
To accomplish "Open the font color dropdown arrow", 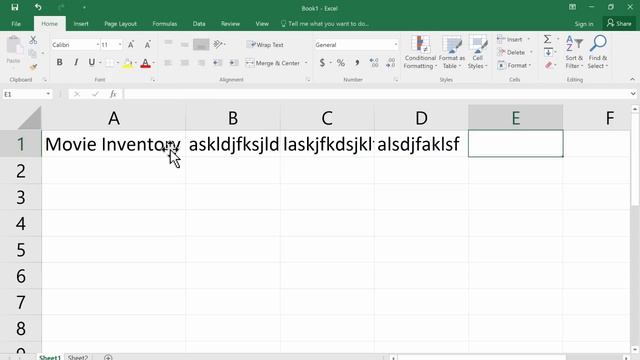I will 153,63.
